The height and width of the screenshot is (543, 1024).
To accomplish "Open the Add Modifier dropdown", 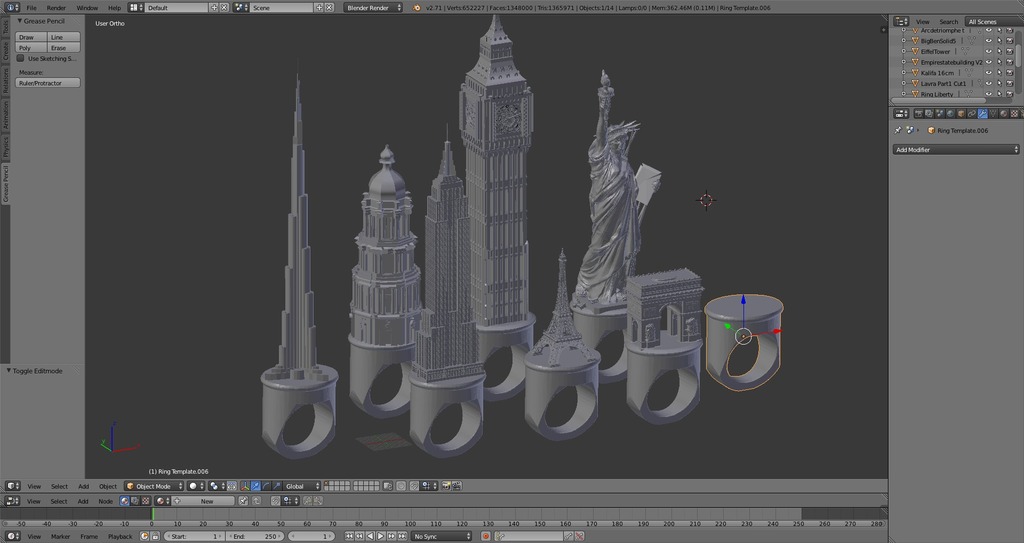I will coord(956,150).
